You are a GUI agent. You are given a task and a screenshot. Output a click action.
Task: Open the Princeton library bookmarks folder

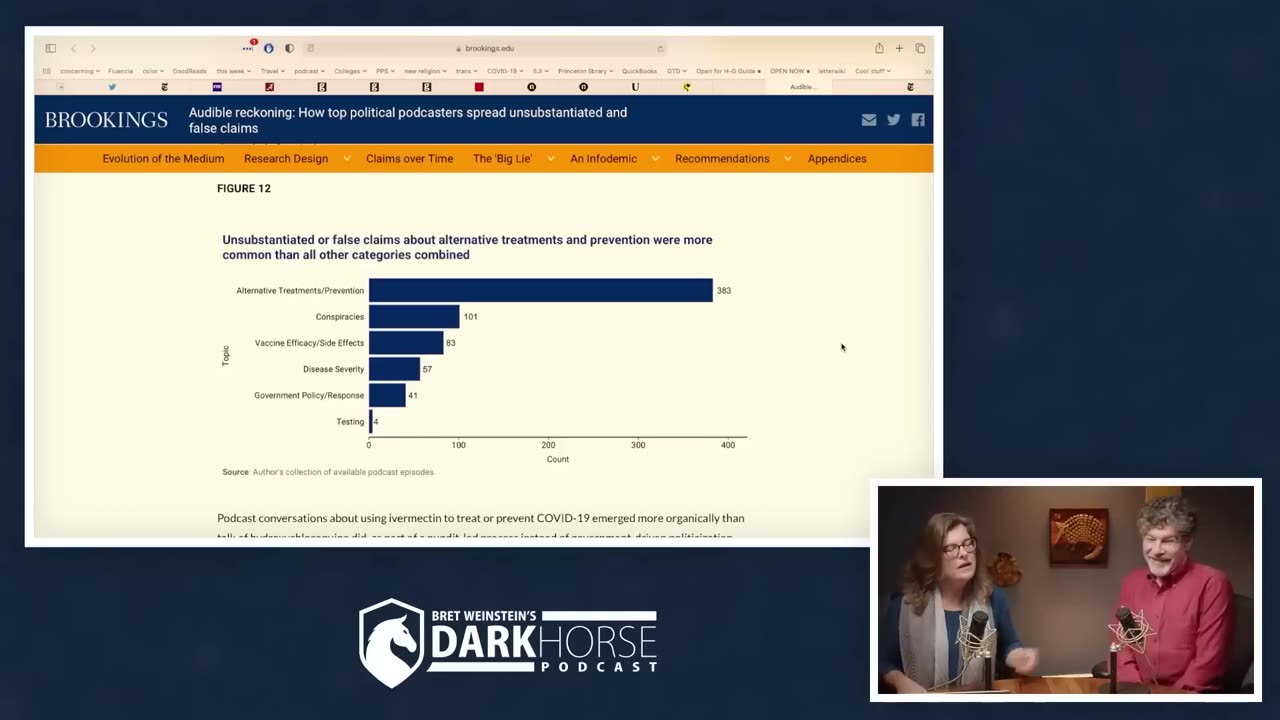tap(586, 71)
